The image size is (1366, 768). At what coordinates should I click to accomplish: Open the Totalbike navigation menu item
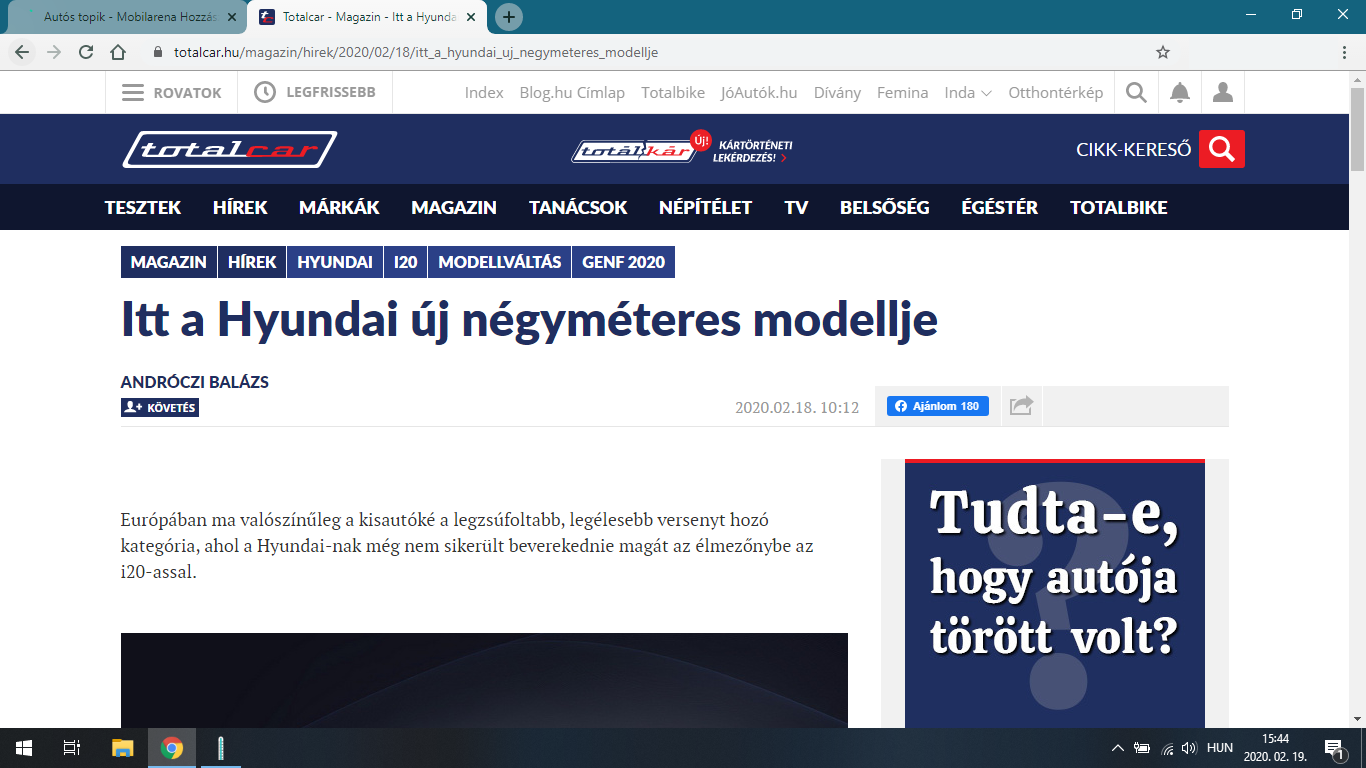1119,208
